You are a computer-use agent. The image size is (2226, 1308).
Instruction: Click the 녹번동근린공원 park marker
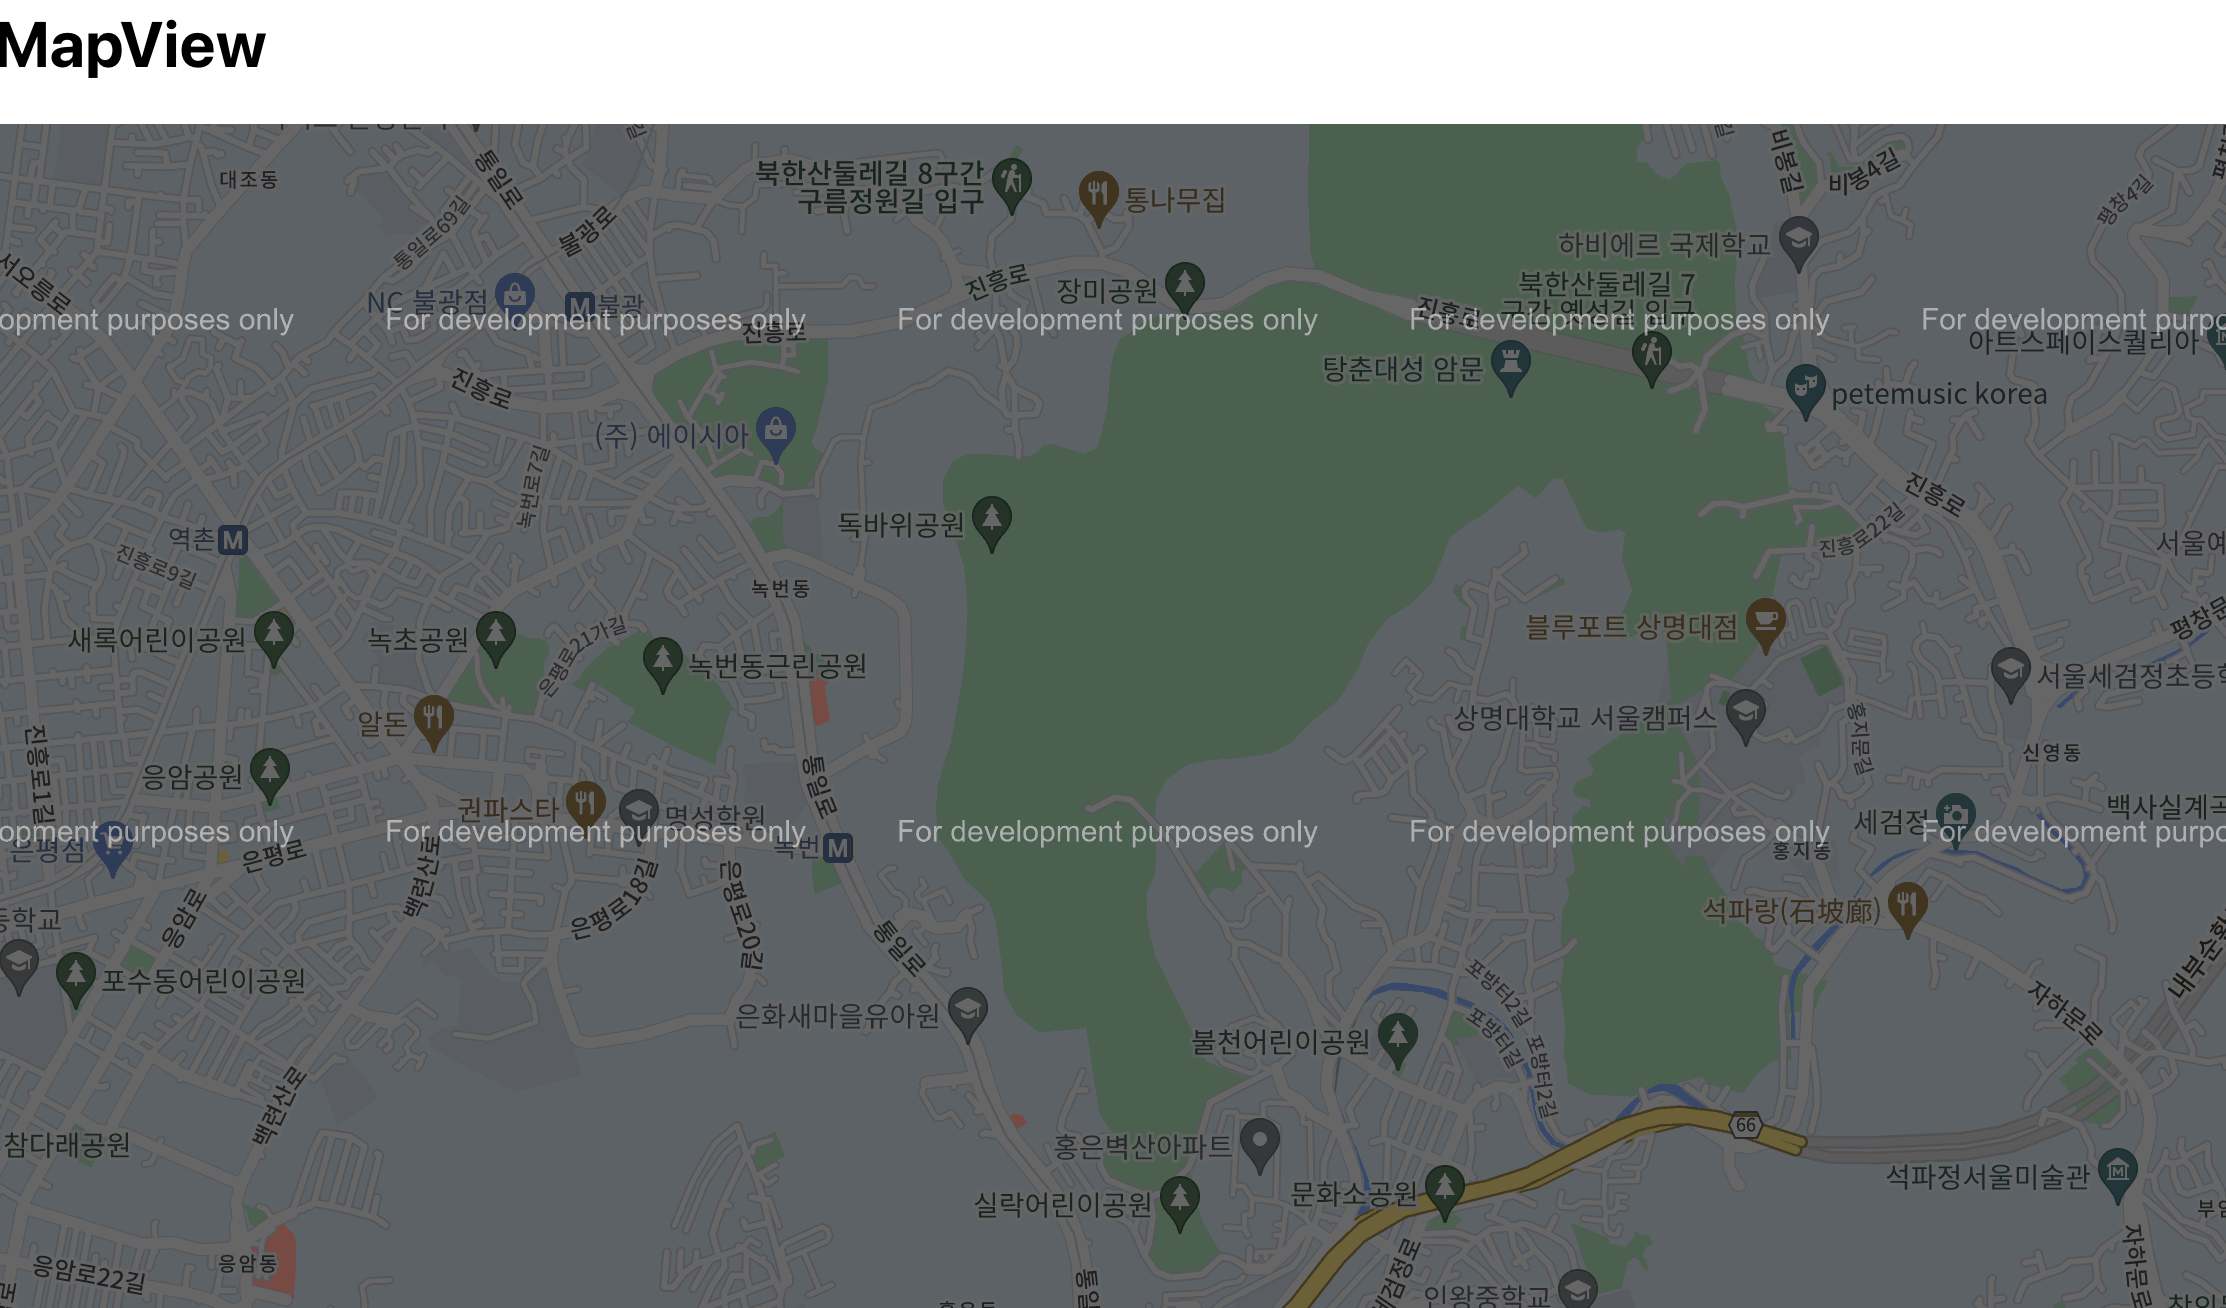[662, 661]
